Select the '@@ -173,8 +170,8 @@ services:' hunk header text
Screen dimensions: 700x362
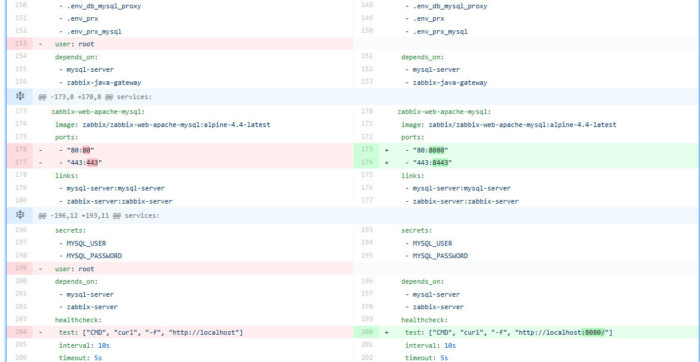95,96
